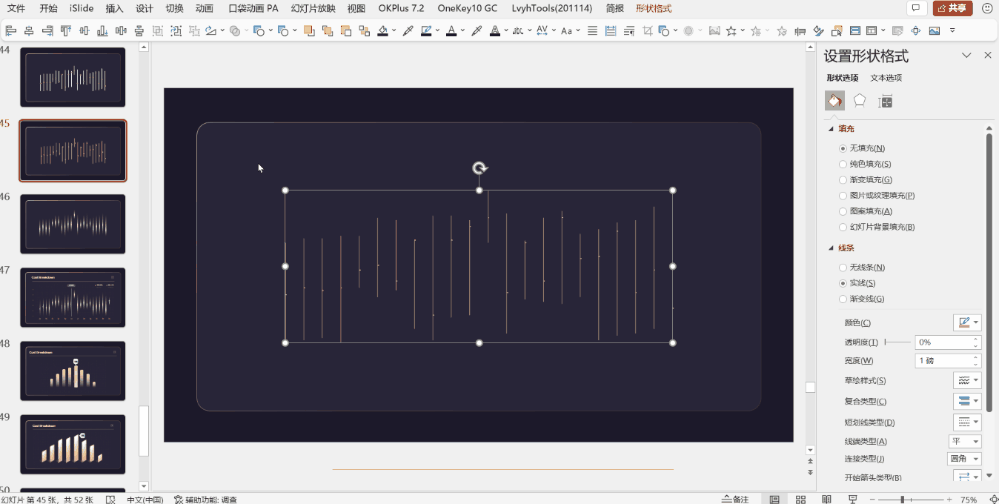Collapse the 填充 (Fill) section
The height and width of the screenshot is (504, 999).
pyautogui.click(x=831, y=129)
